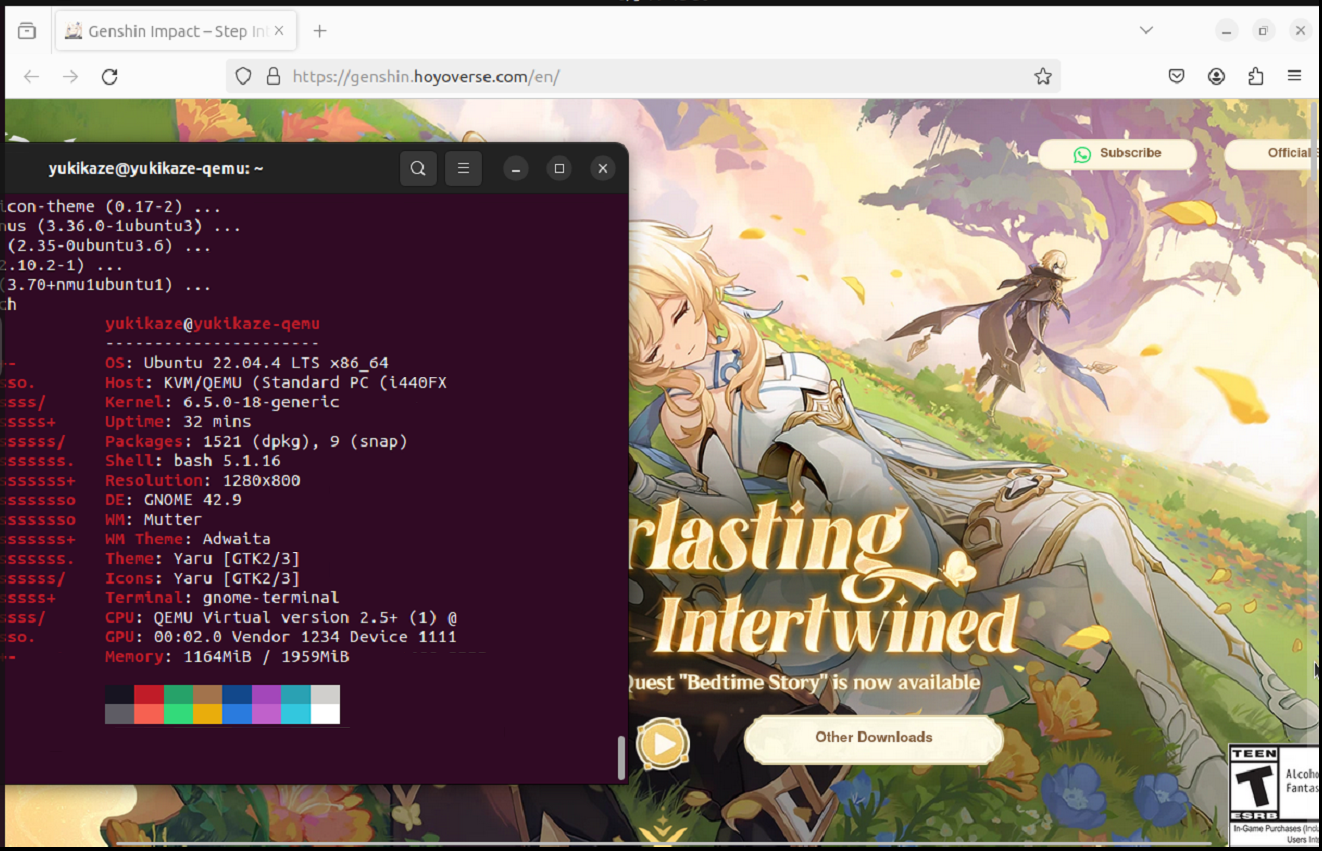Click the "CPU: QEMU Virtual version 2.5+" line

click(x=281, y=618)
